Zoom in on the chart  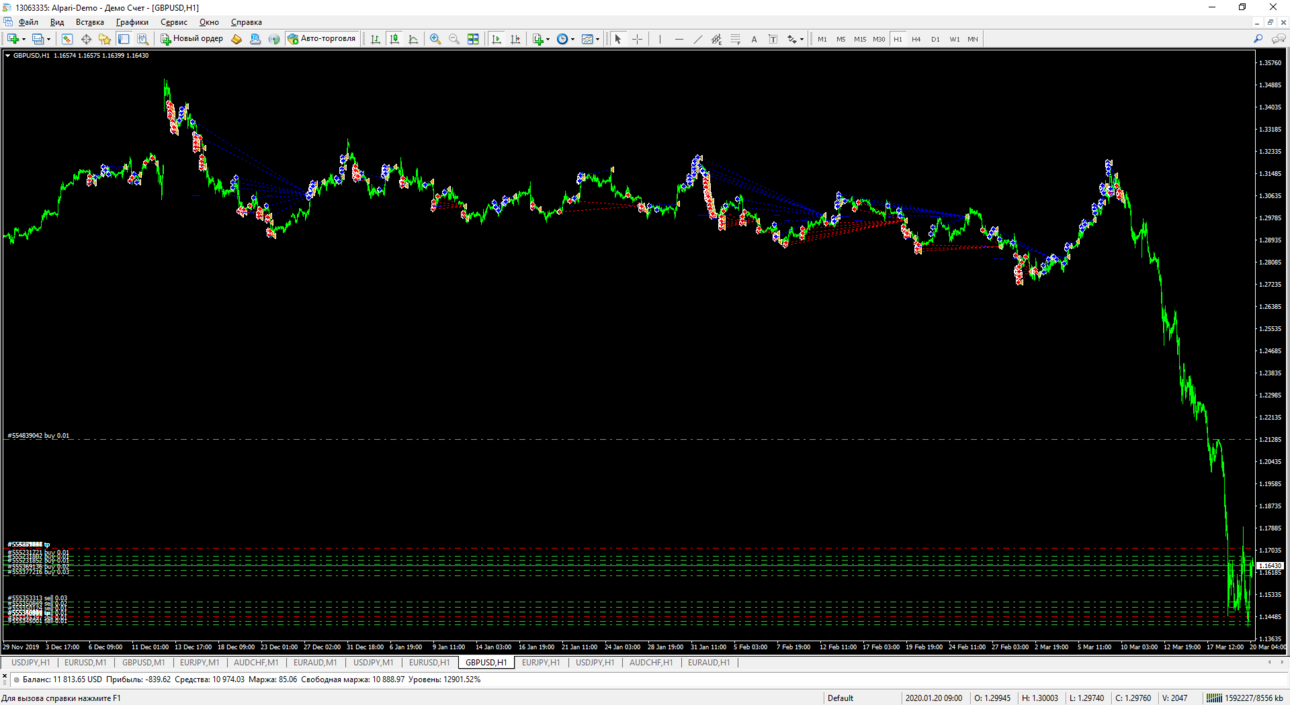[x=435, y=39]
